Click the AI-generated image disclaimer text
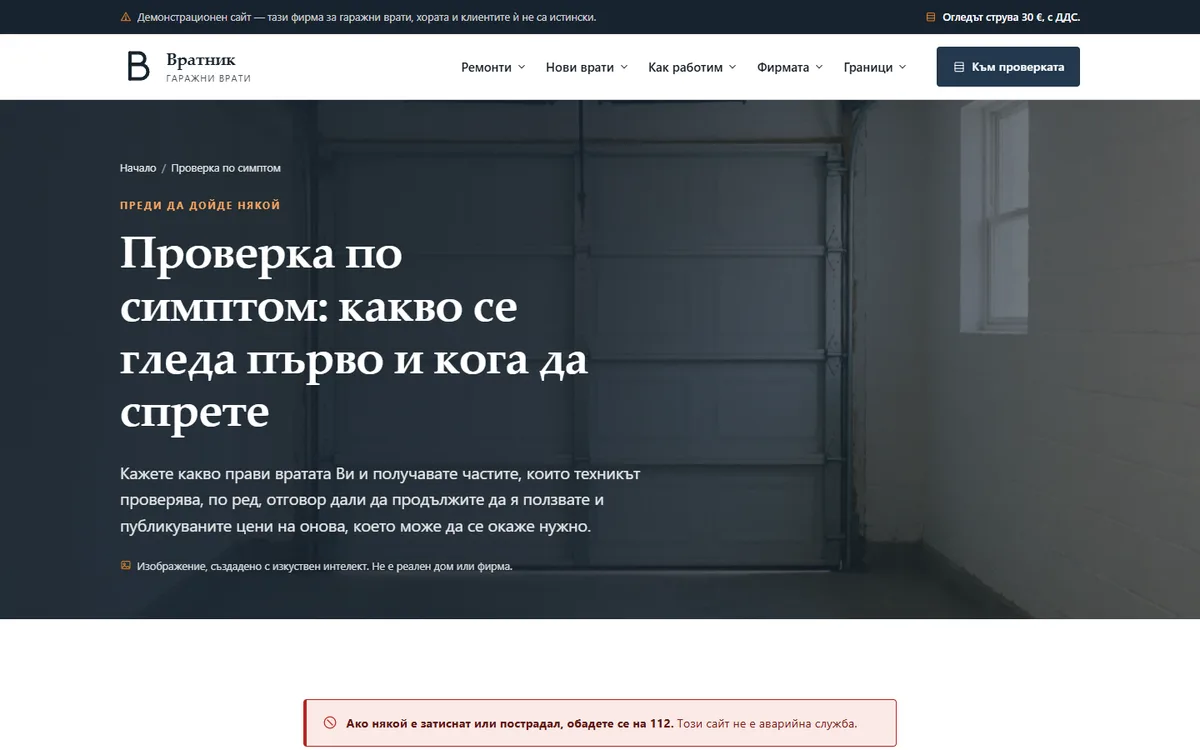This screenshot has height=750, width=1200. pyautogui.click(x=324, y=566)
